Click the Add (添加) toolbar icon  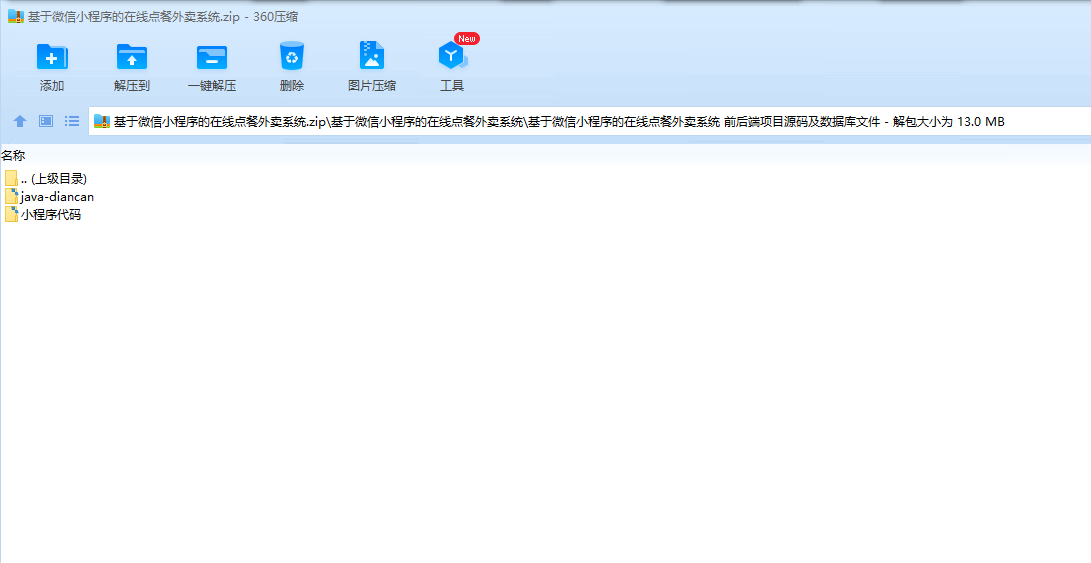coord(52,57)
